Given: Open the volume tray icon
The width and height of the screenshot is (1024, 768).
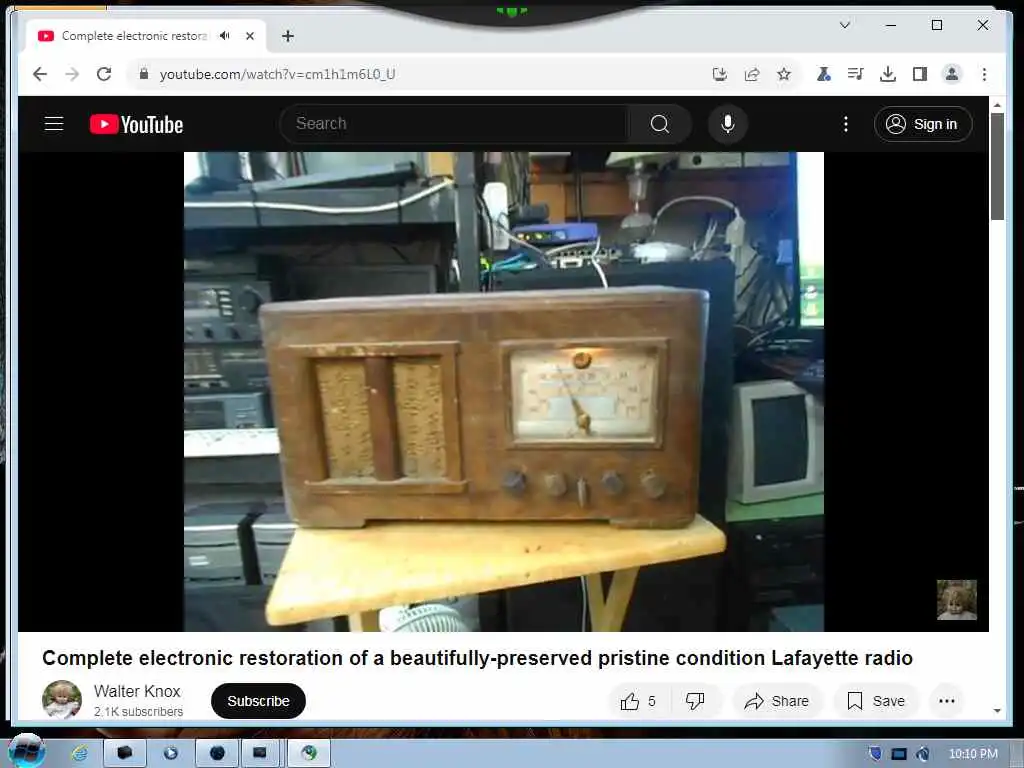Looking at the screenshot, I should [x=923, y=754].
